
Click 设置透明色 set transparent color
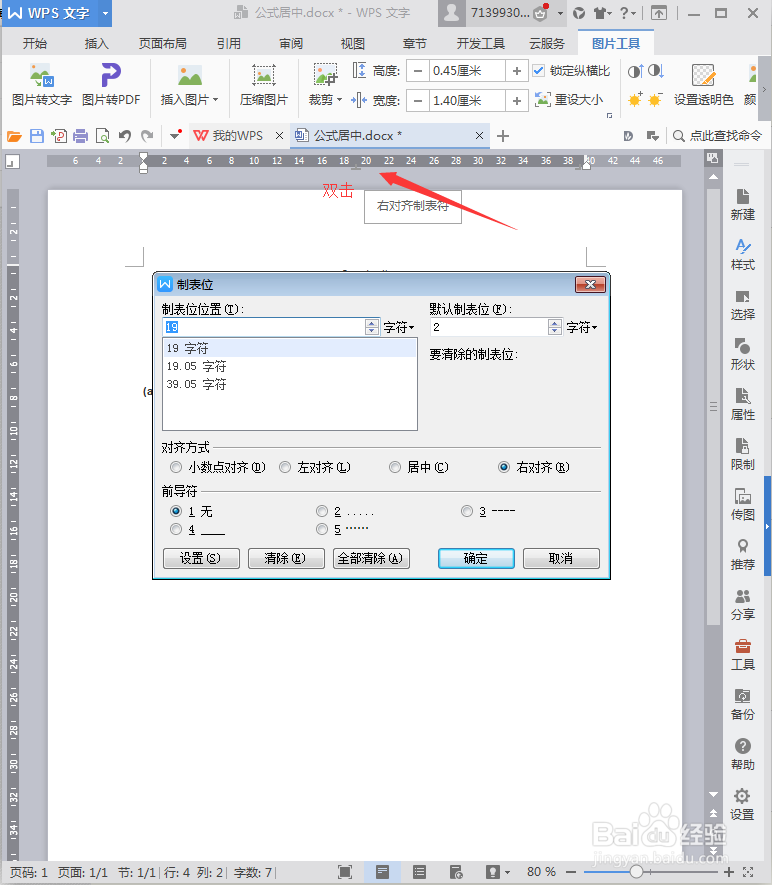[703, 85]
